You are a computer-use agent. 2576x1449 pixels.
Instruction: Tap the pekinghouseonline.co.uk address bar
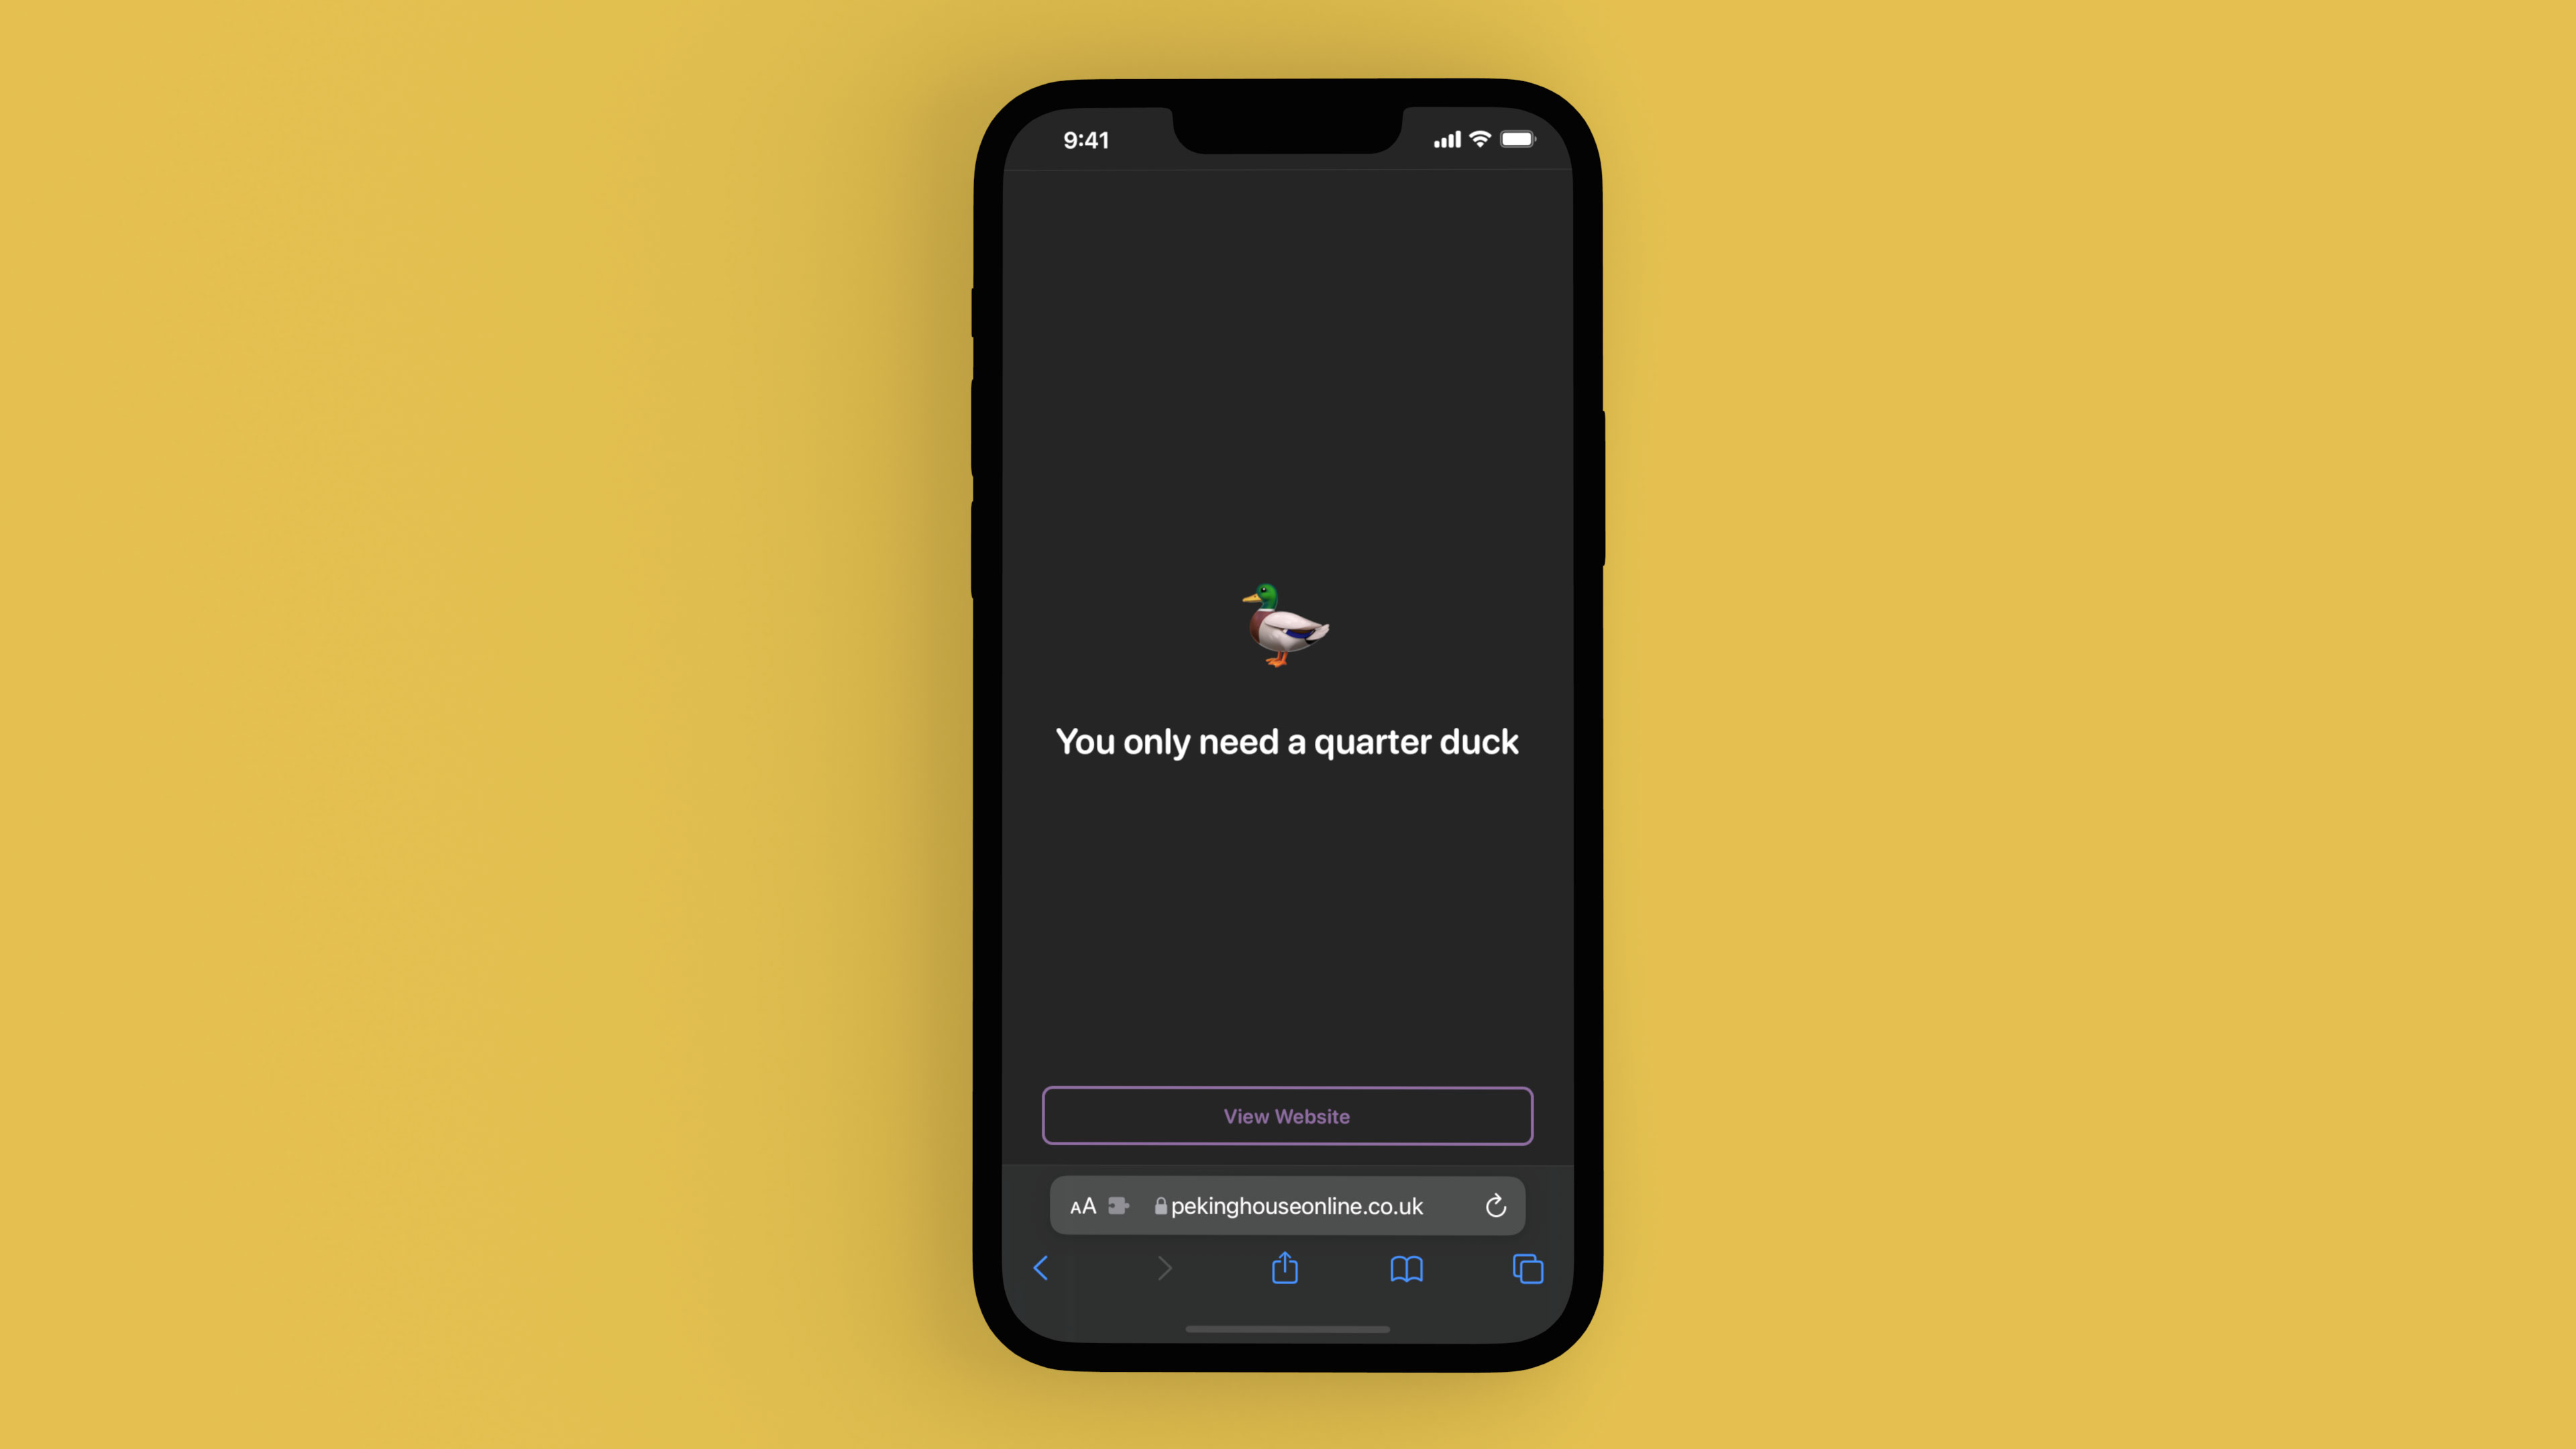coord(1288,1205)
